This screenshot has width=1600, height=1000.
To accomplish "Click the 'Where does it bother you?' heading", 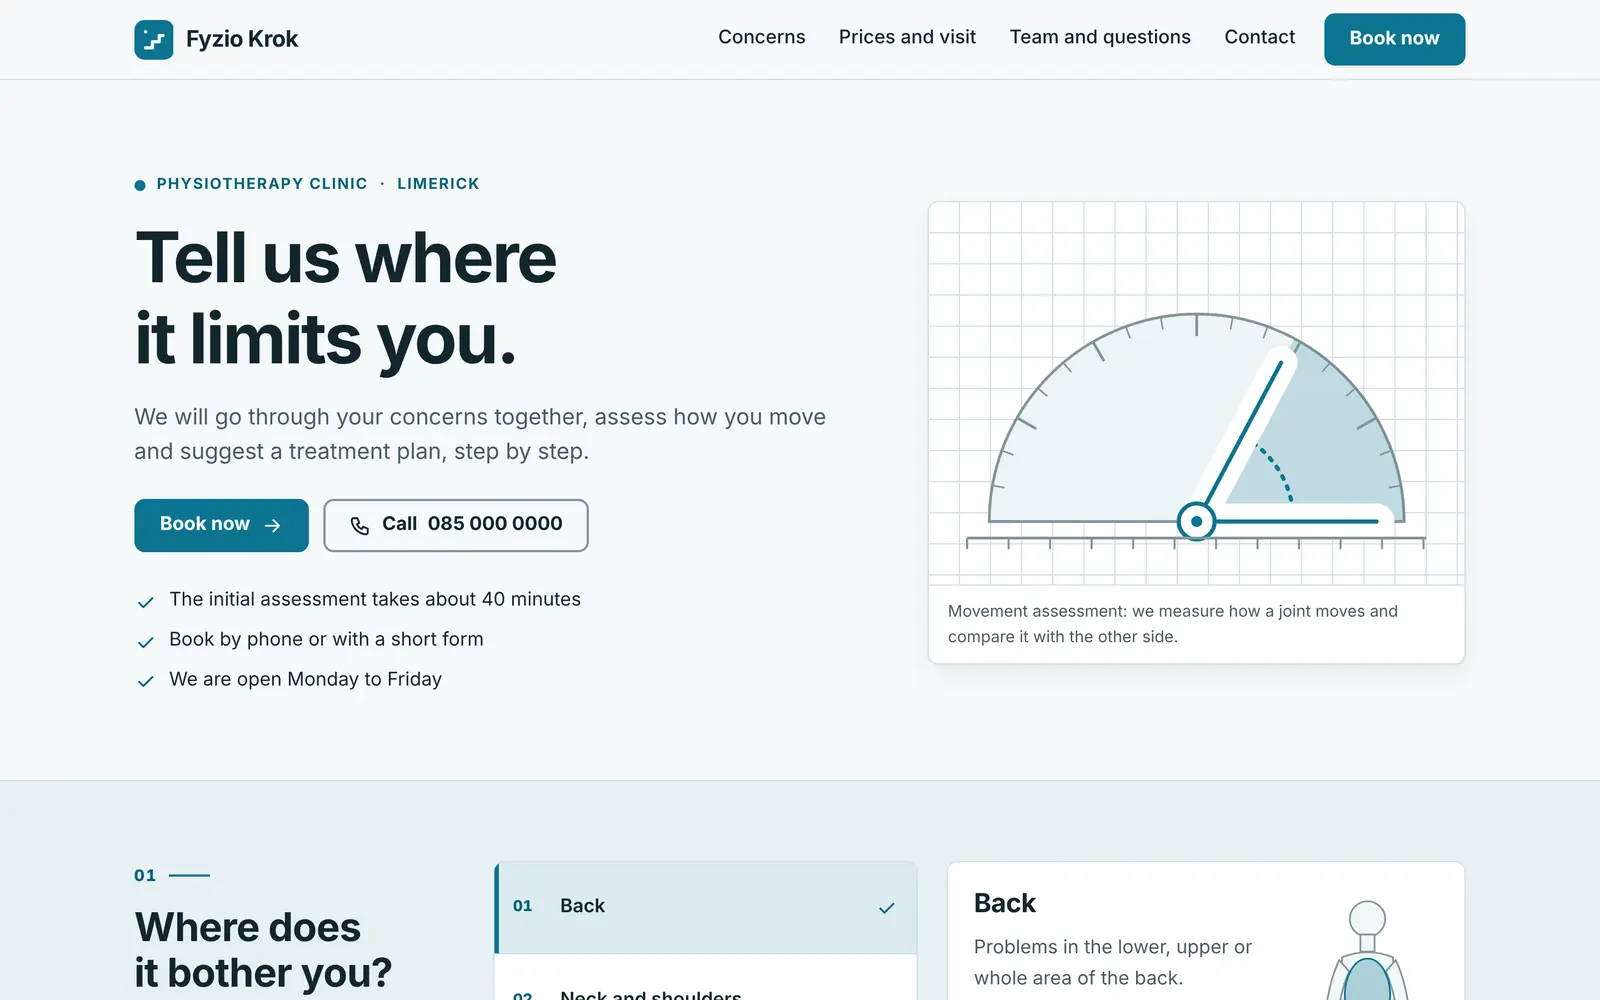I will pyautogui.click(x=263, y=950).
